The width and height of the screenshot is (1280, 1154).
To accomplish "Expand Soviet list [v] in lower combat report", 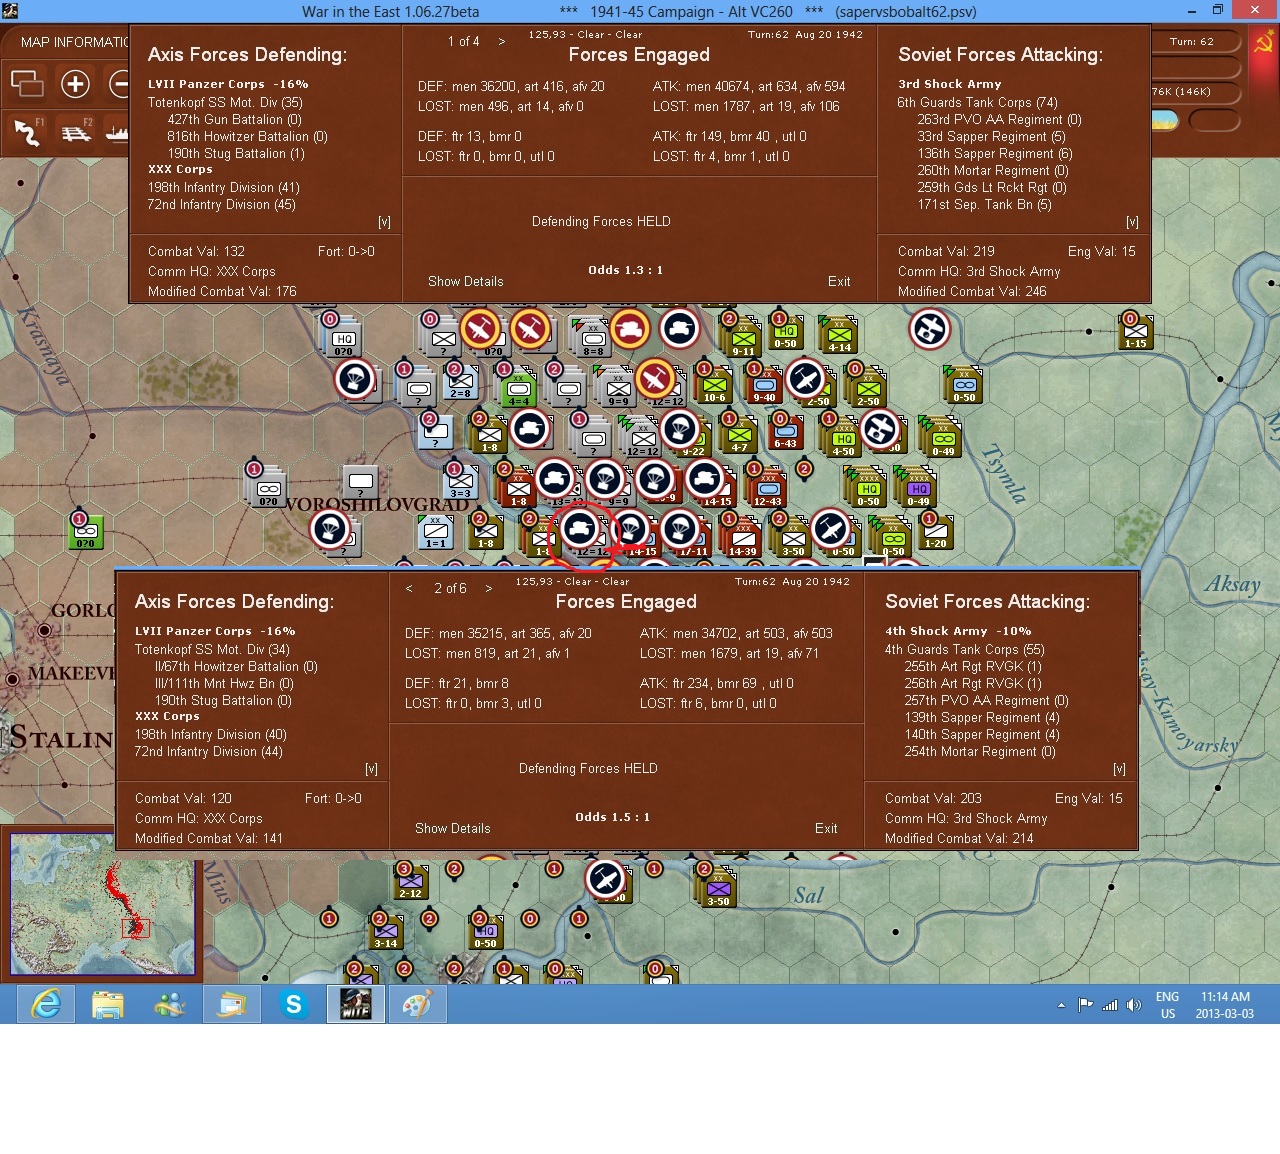I will click(1119, 769).
